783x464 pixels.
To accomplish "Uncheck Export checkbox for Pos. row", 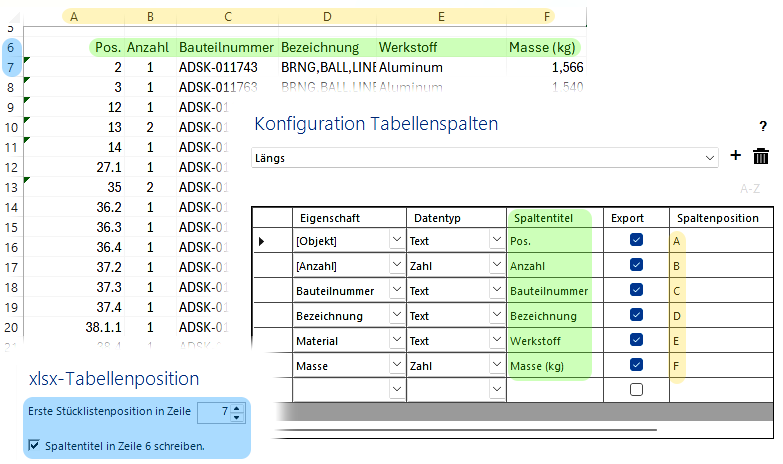I will [636, 241].
